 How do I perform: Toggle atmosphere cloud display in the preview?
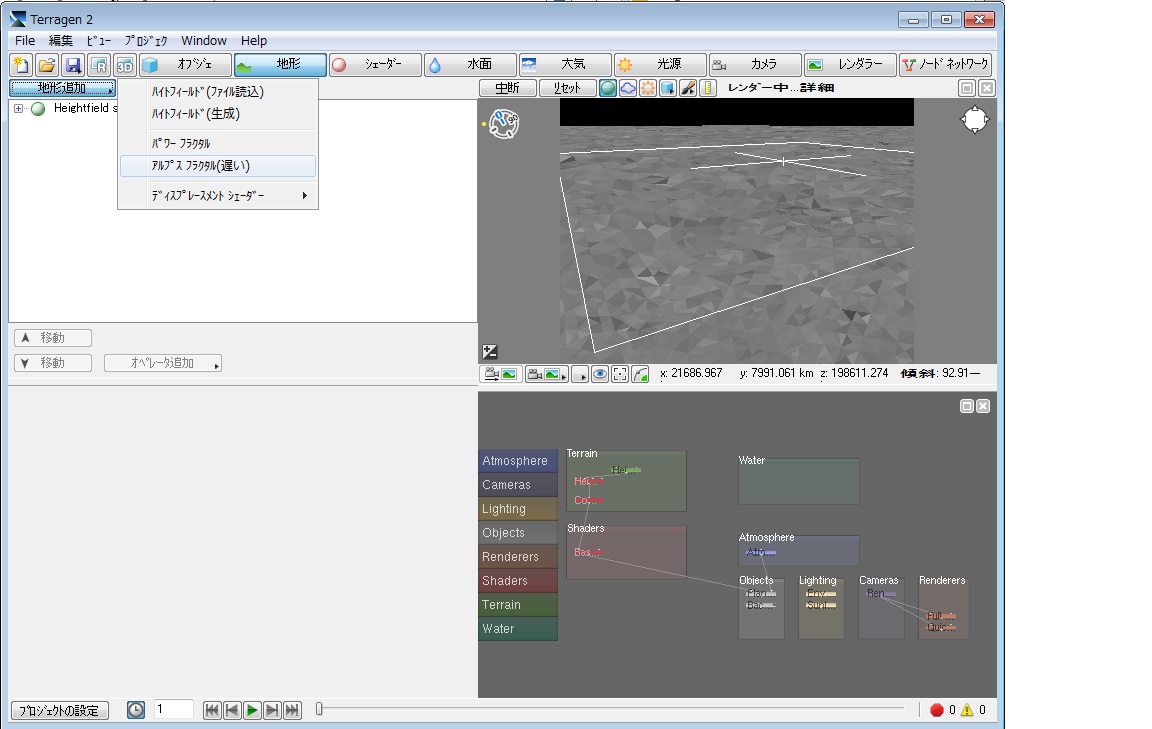628,88
